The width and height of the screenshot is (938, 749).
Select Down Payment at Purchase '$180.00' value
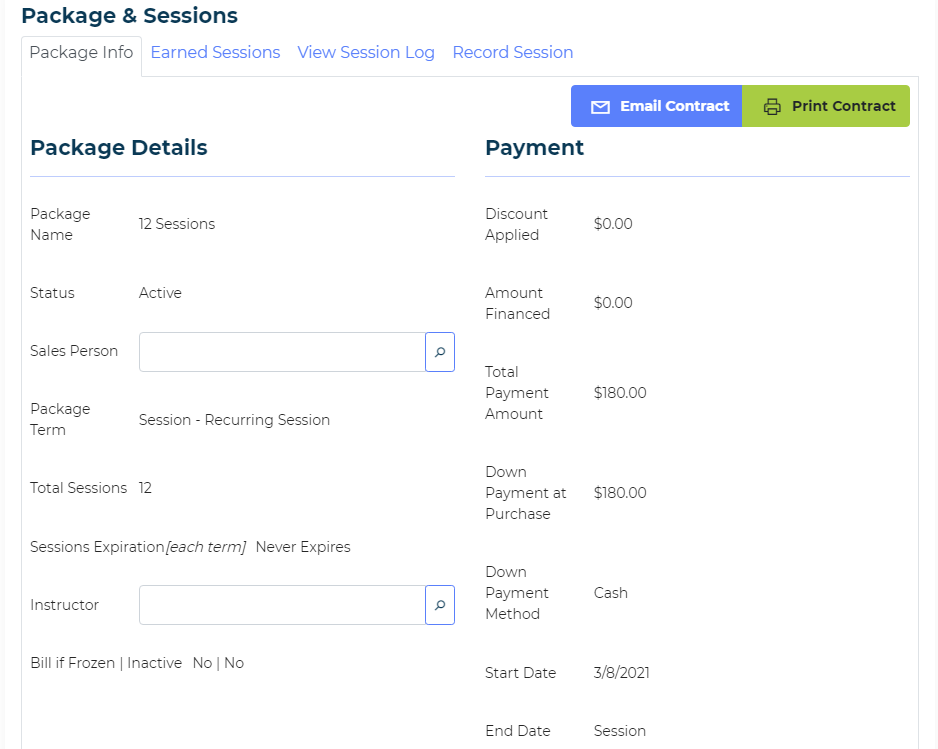620,492
